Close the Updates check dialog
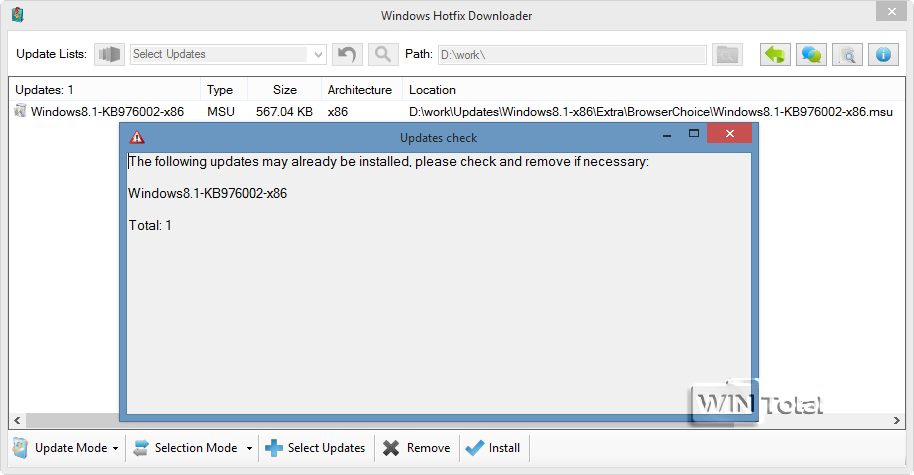This screenshot has width=914, height=475. tap(729, 133)
